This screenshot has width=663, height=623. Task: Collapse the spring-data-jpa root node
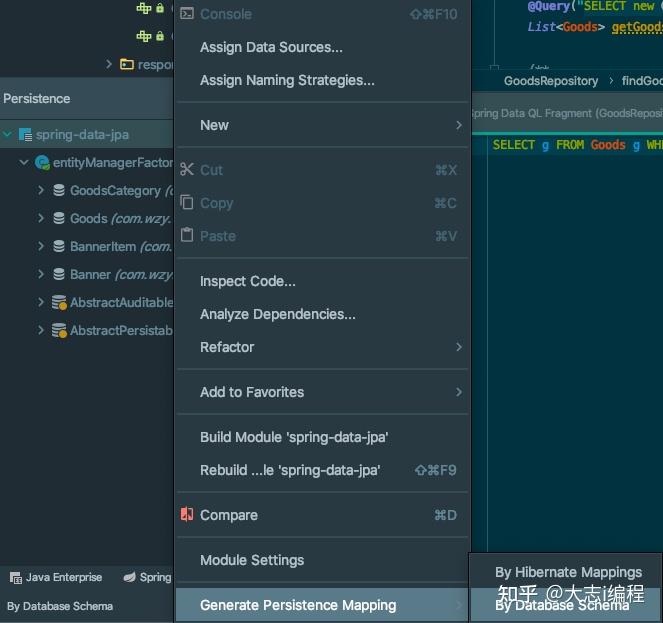point(8,134)
